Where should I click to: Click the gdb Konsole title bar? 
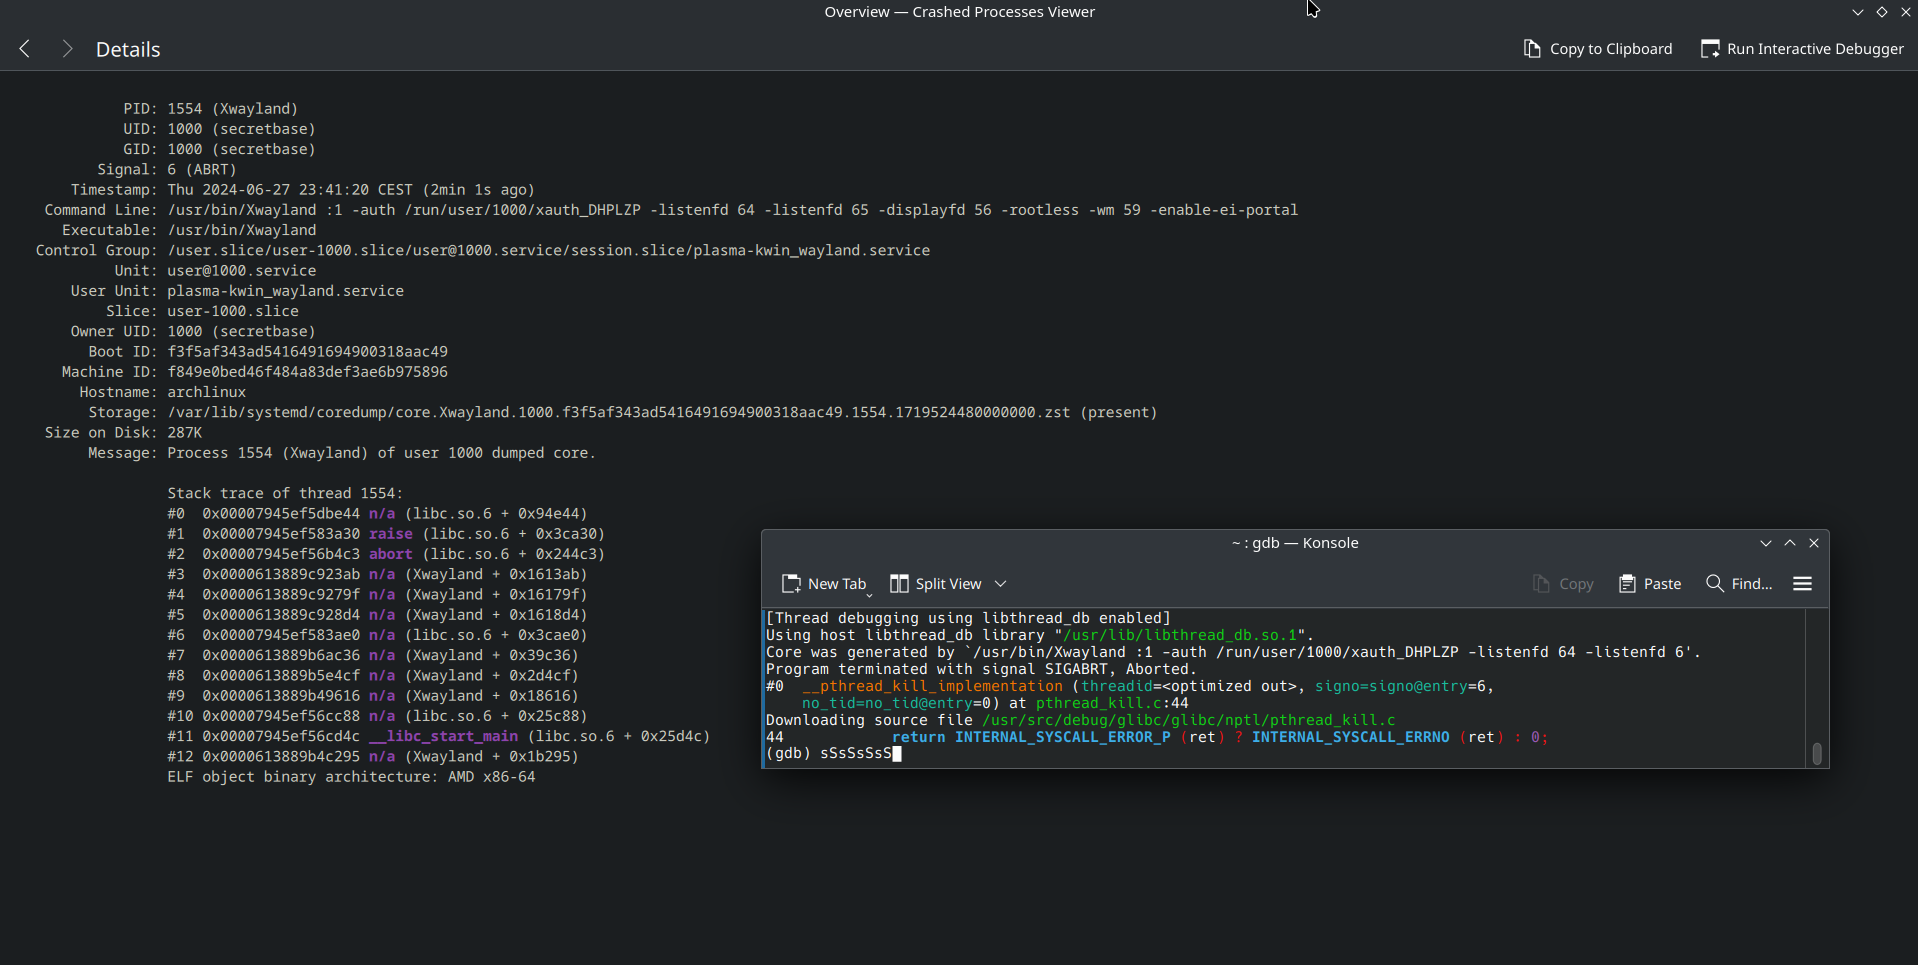tap(1294, 543)
